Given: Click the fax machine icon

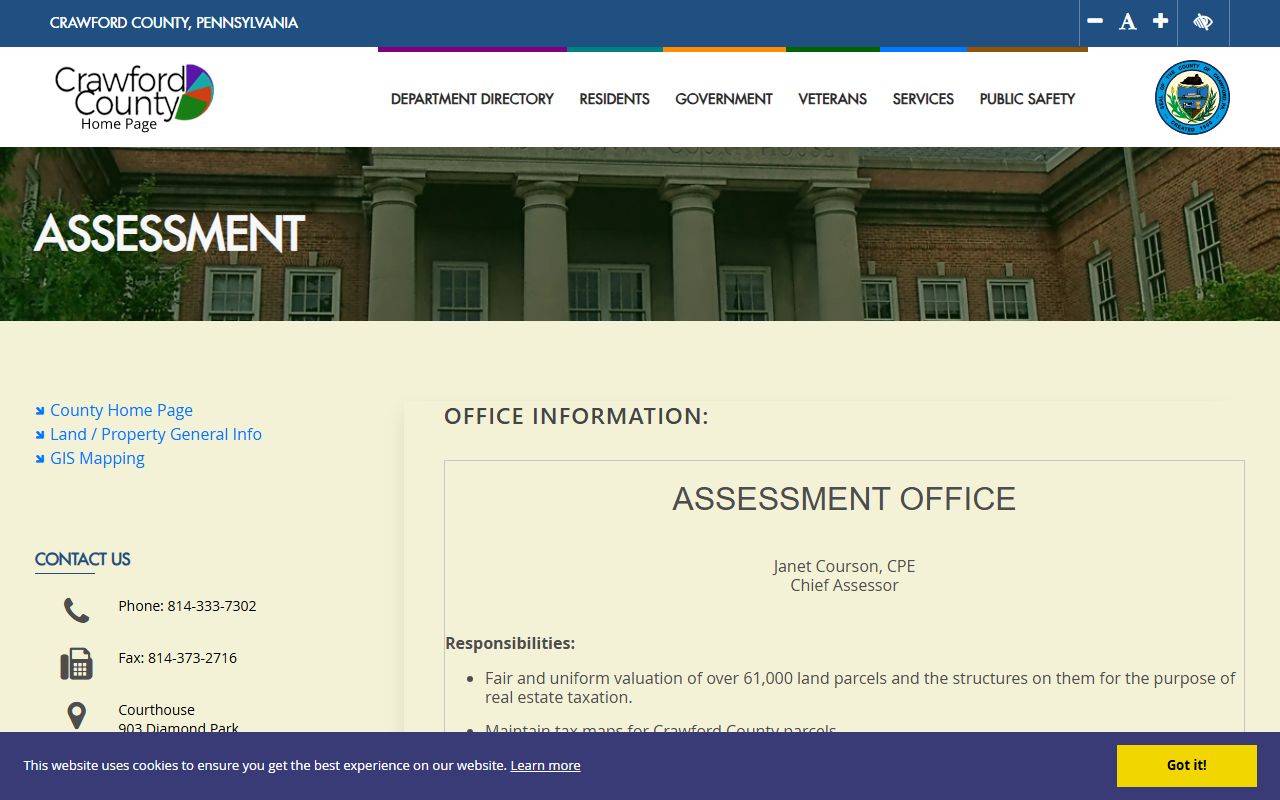Looking at the screenshot, I should (x=76, y=664).
